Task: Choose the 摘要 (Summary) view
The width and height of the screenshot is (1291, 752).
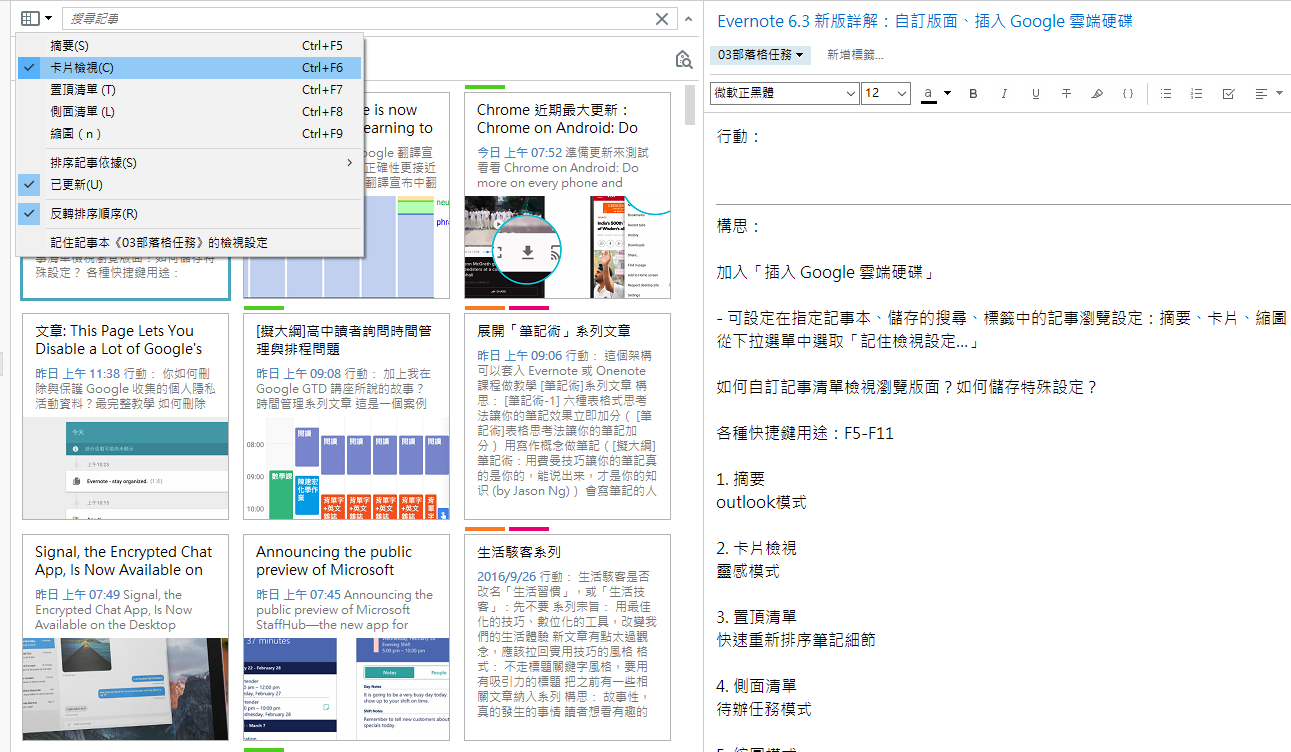Action: (190, 46)
